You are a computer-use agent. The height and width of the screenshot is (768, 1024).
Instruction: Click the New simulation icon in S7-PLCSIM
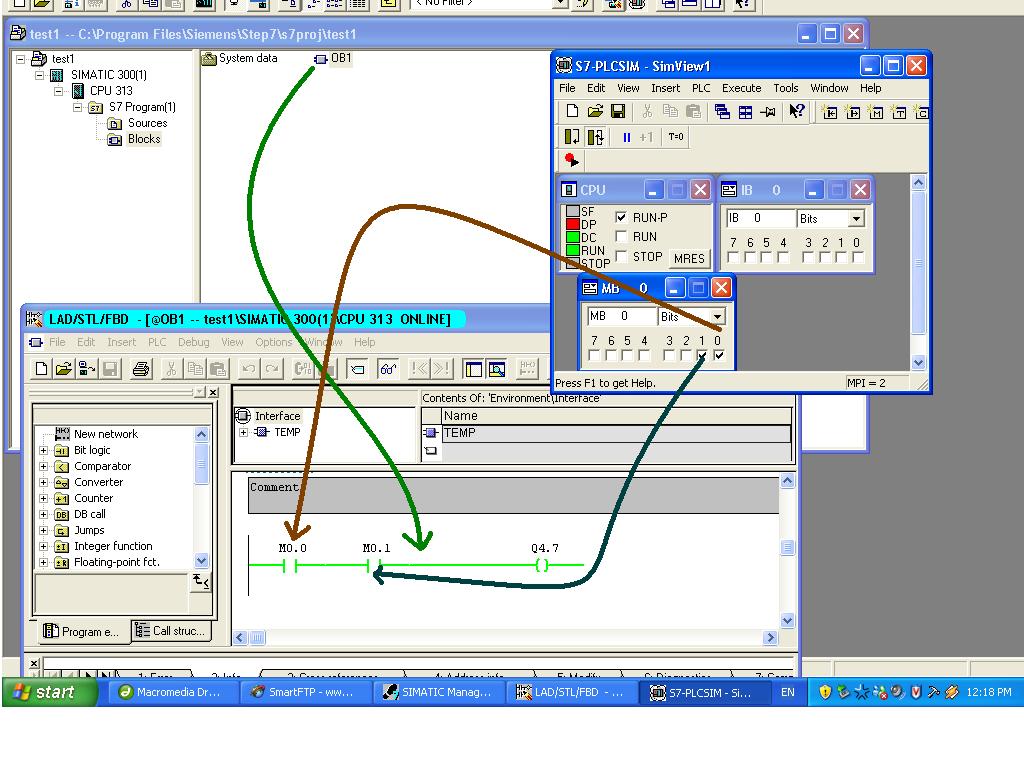pos(572,112)
